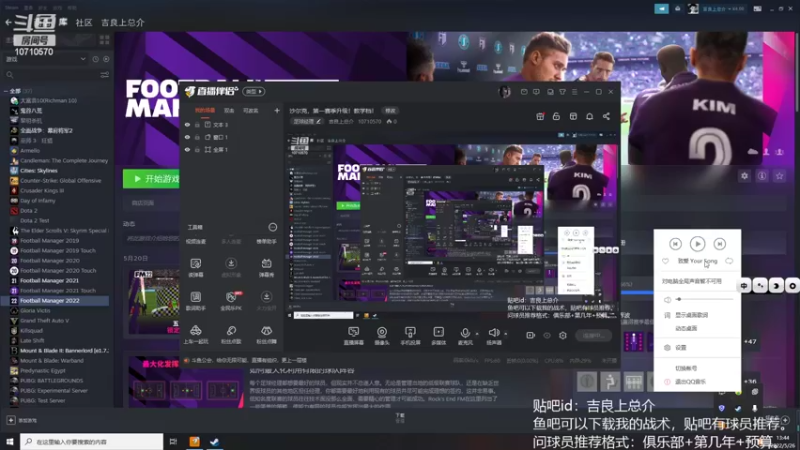800x450 pixels.
Task: Click record icon in streaming bottom bar
Action: [x=530, y=335]
